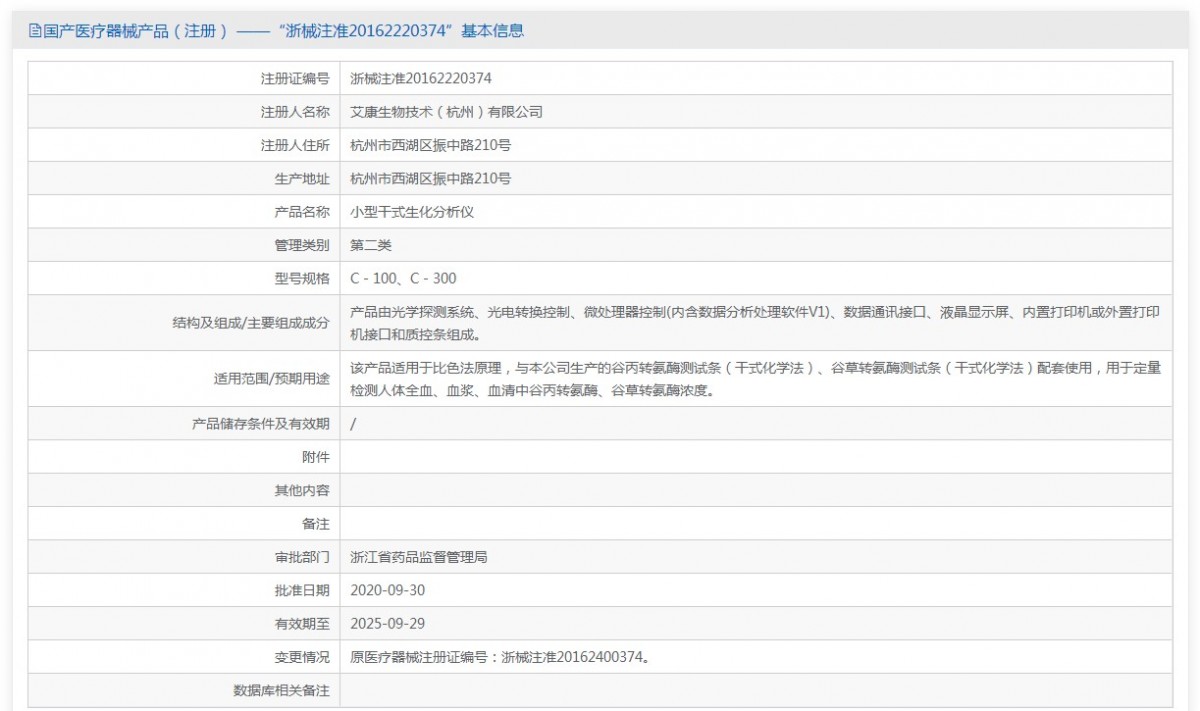Click the label "有效期至"
The width and height of the screenshot is (1200, 711).
click(x=302, y=624)
